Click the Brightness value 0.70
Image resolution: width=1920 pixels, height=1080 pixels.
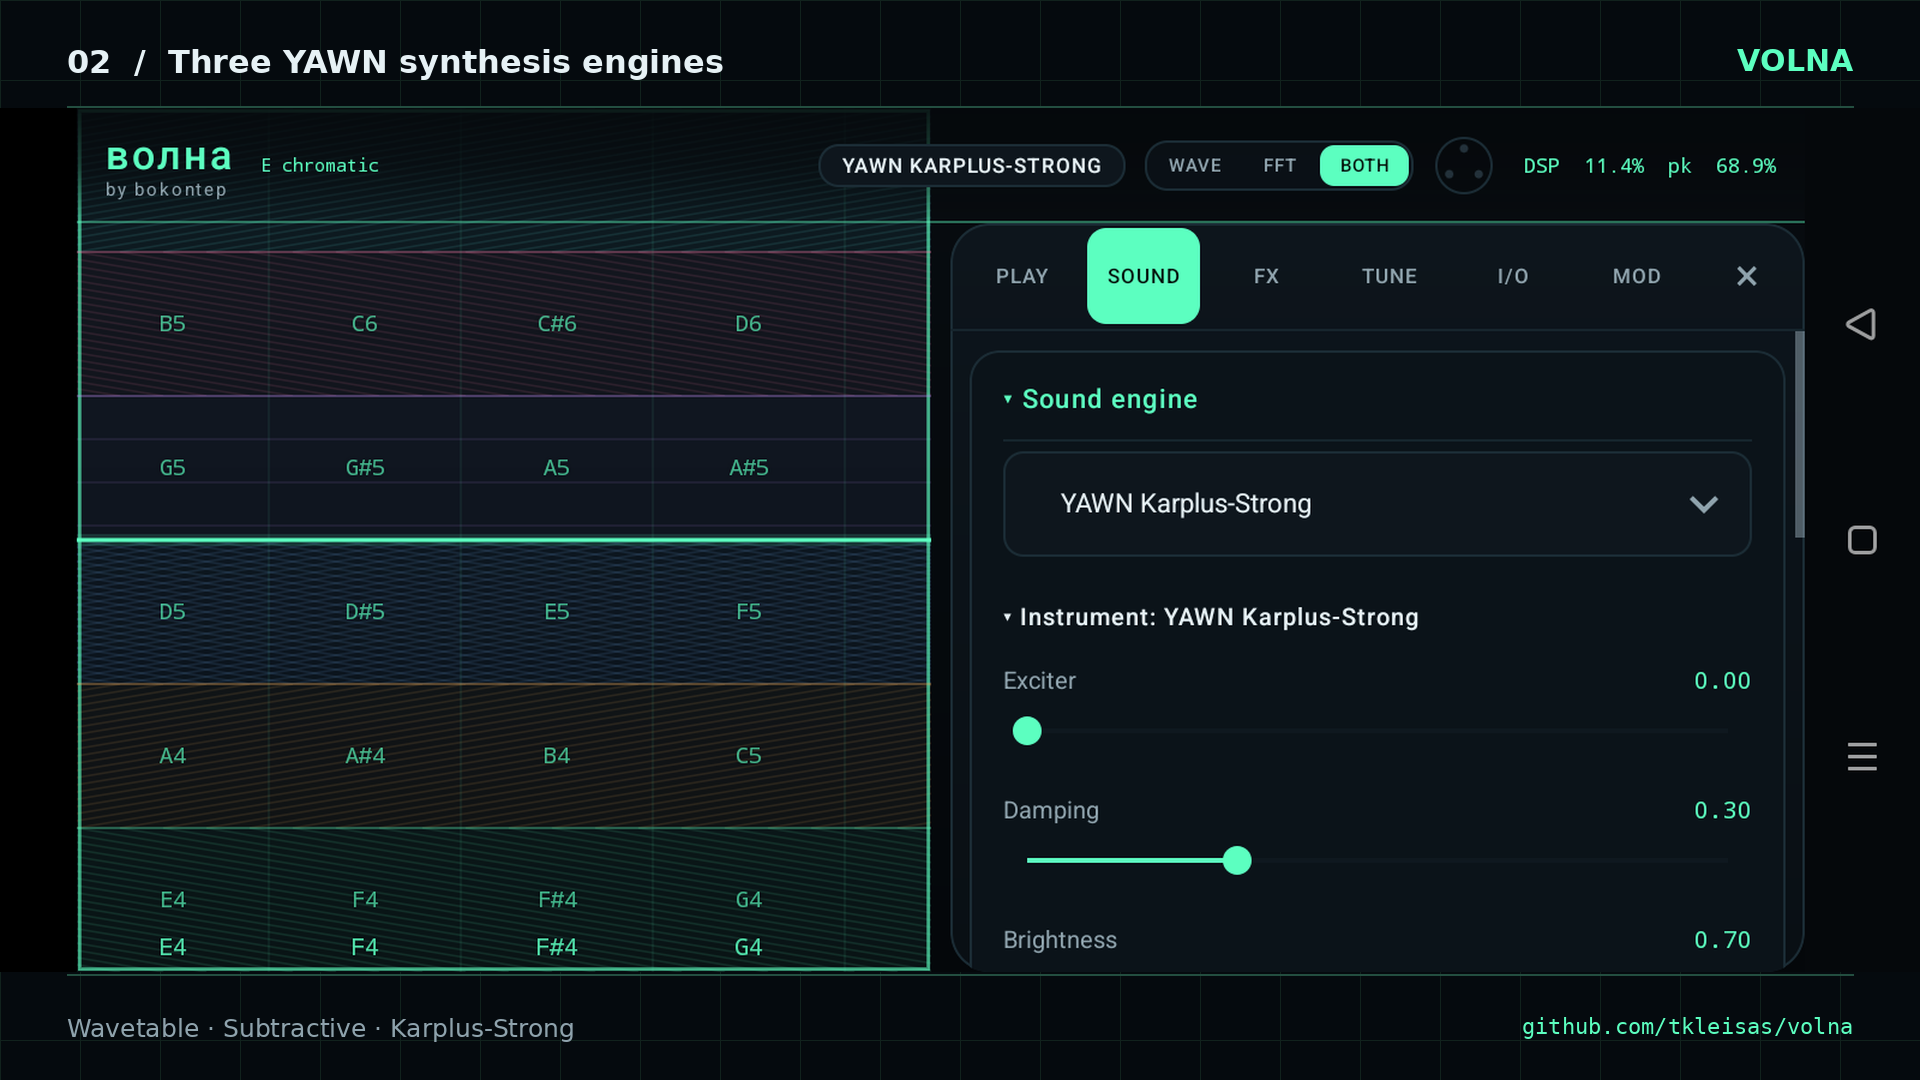click(x=1722, y=940)
